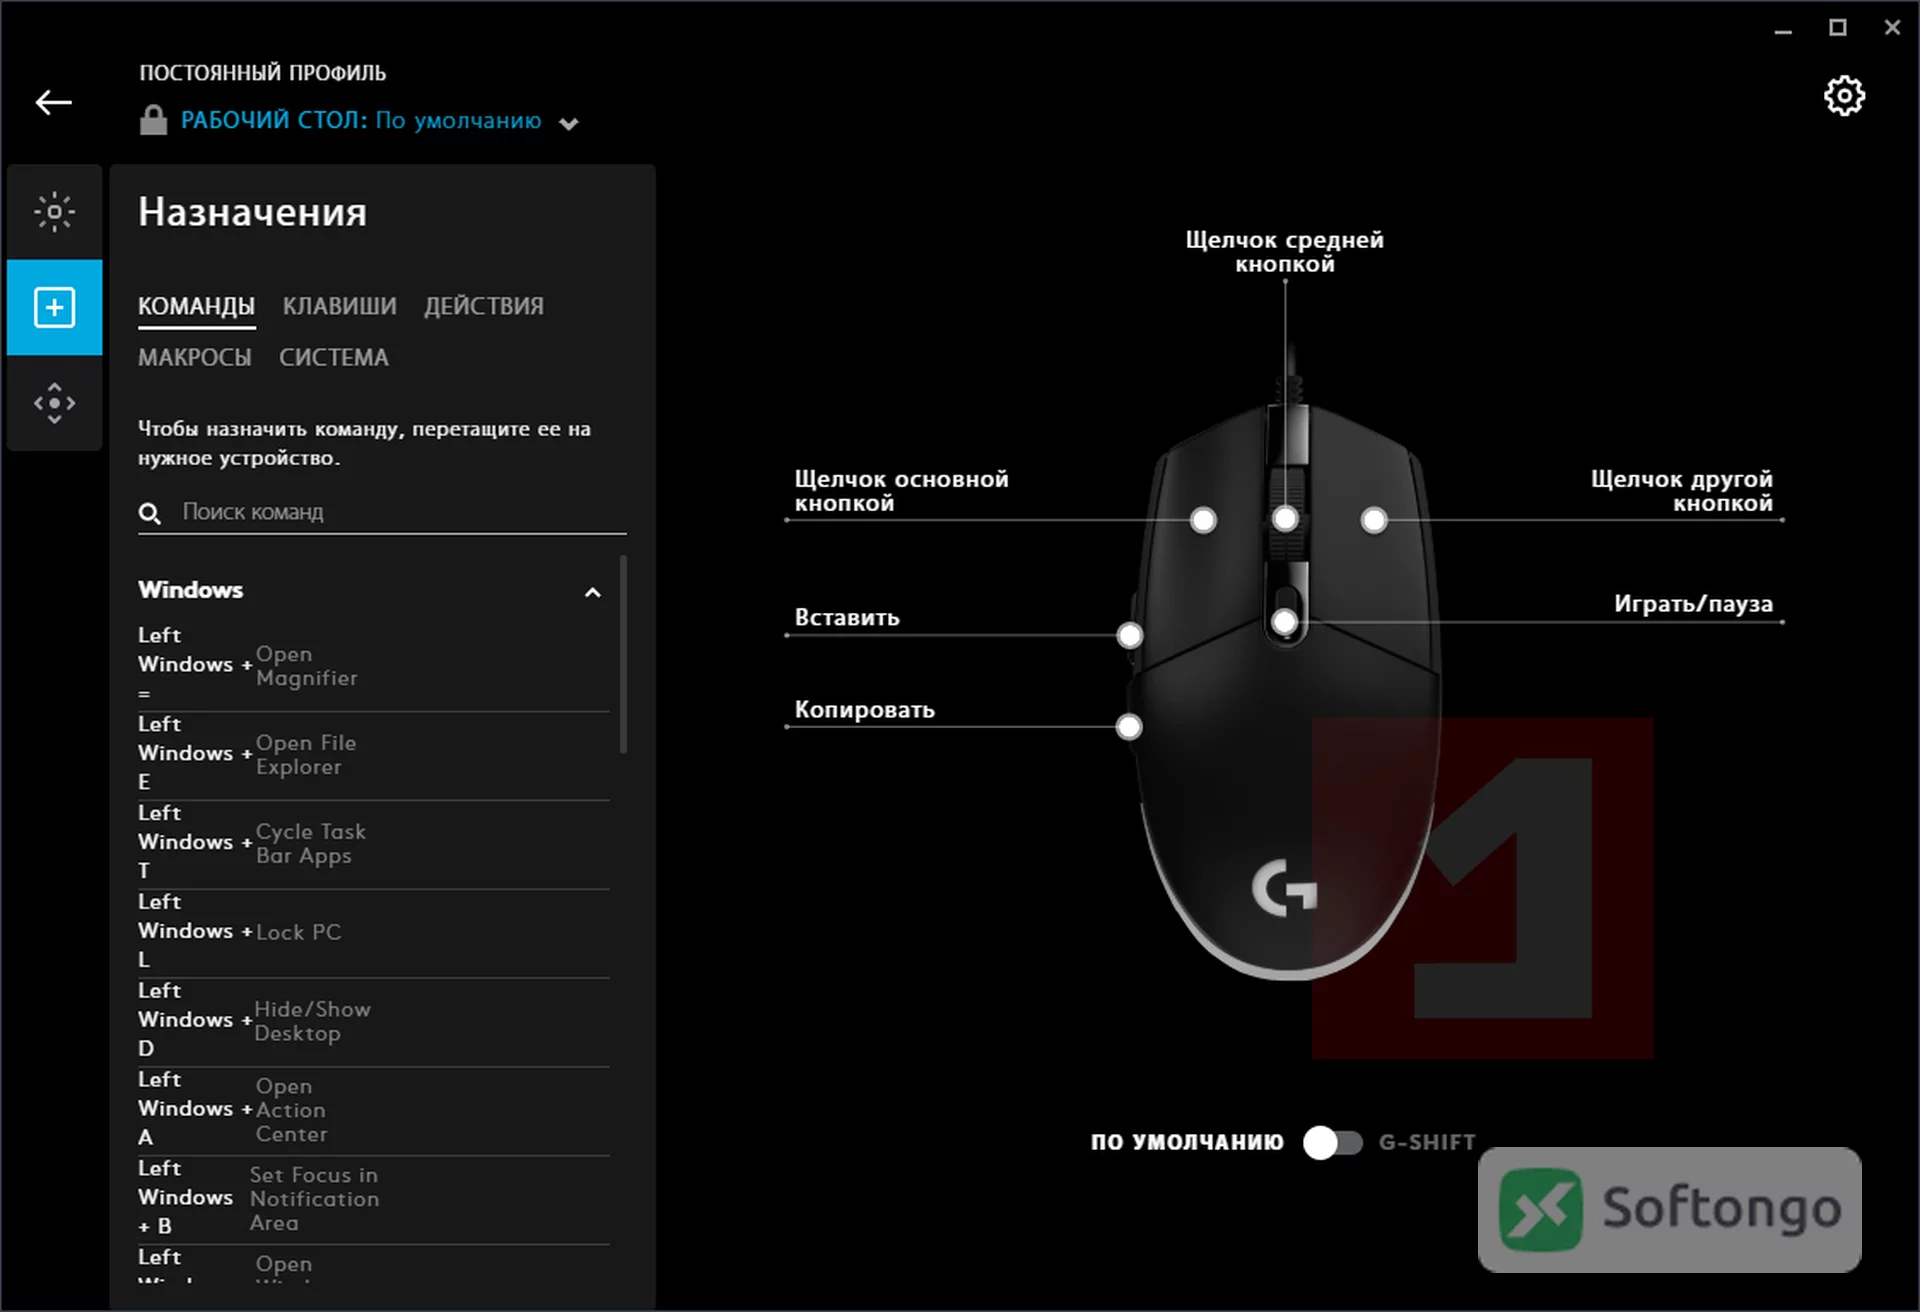Switch to the МАКРОСЫ tab
The image size is (1920, 1312).
coord(195,357)
